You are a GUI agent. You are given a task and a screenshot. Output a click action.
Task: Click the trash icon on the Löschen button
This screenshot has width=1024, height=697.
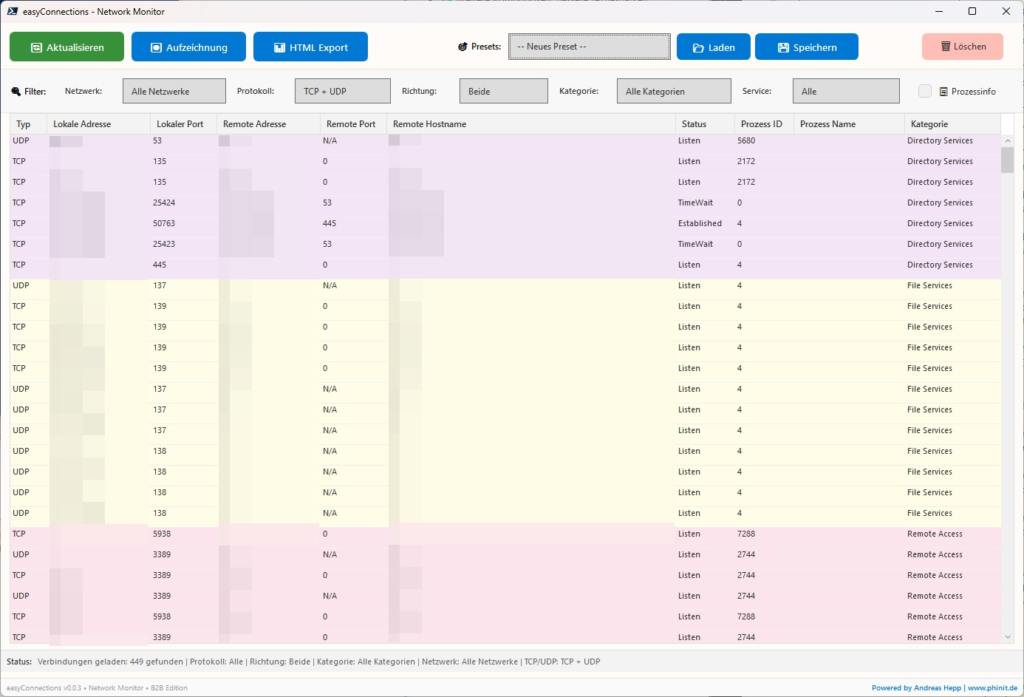click(x=944, y=46)
